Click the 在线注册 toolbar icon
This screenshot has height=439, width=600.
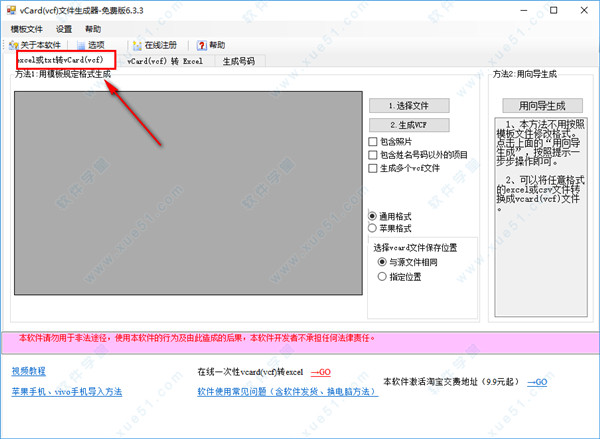pos(137,45)
